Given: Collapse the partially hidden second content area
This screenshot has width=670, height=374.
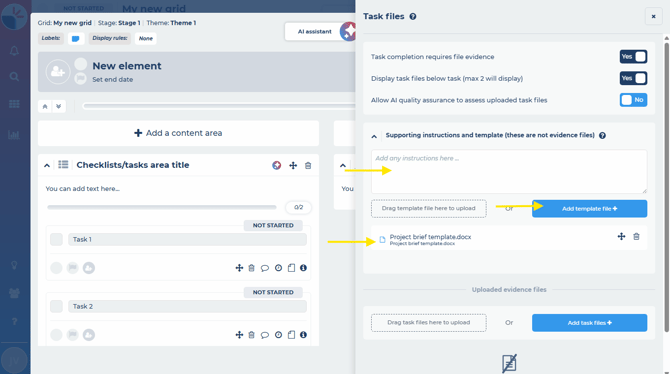Looking at the screenshot, I should click(343, 165).
